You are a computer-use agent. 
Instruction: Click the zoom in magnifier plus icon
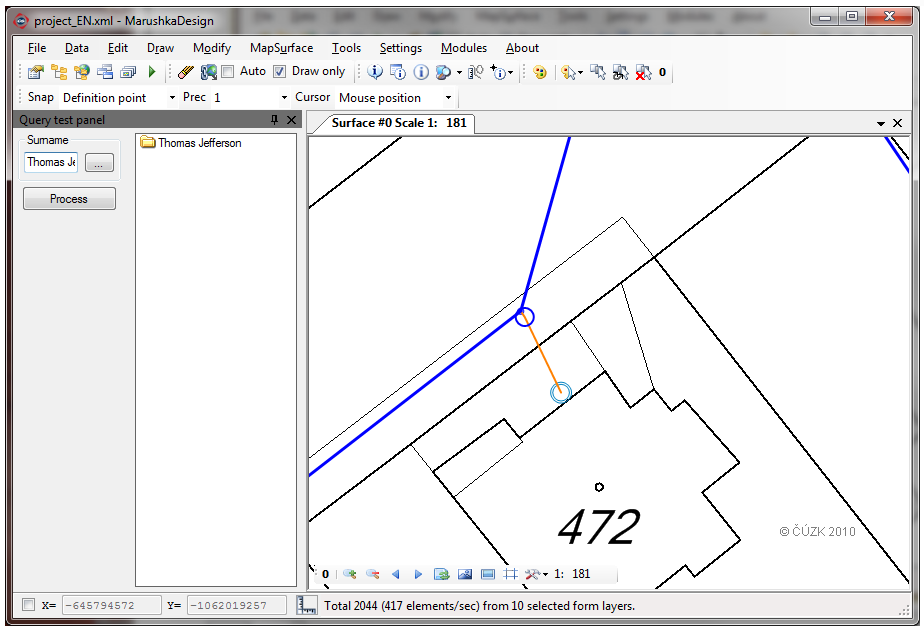(349, 574)
